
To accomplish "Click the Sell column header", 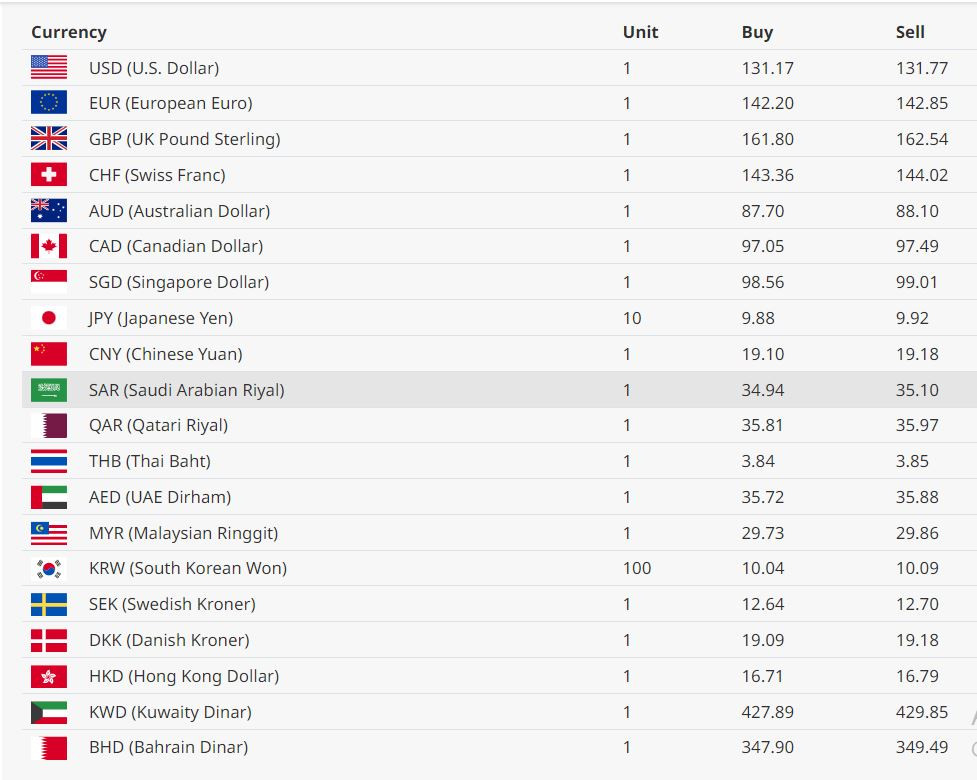I will coord(910,32).
